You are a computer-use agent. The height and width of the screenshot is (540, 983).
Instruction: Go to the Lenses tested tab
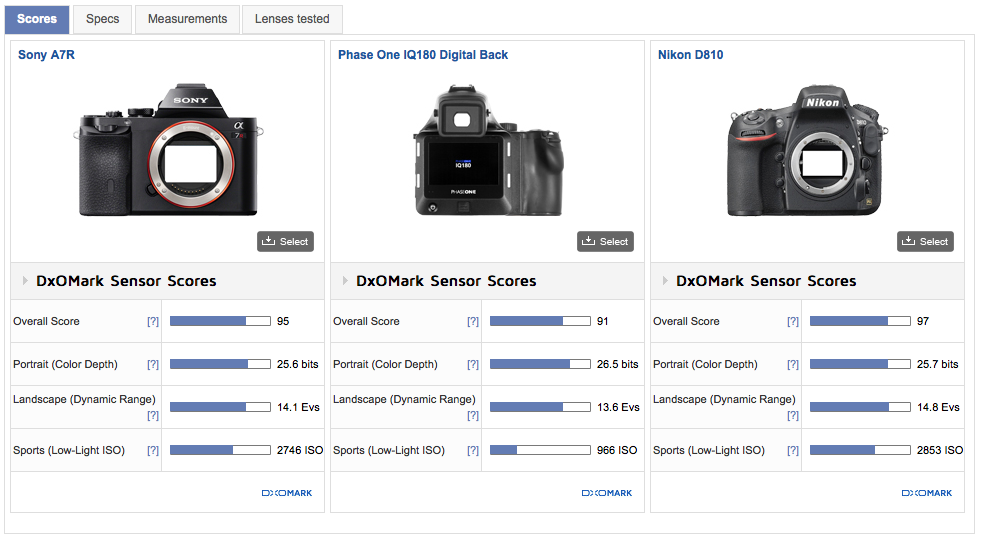pos(292,19)
